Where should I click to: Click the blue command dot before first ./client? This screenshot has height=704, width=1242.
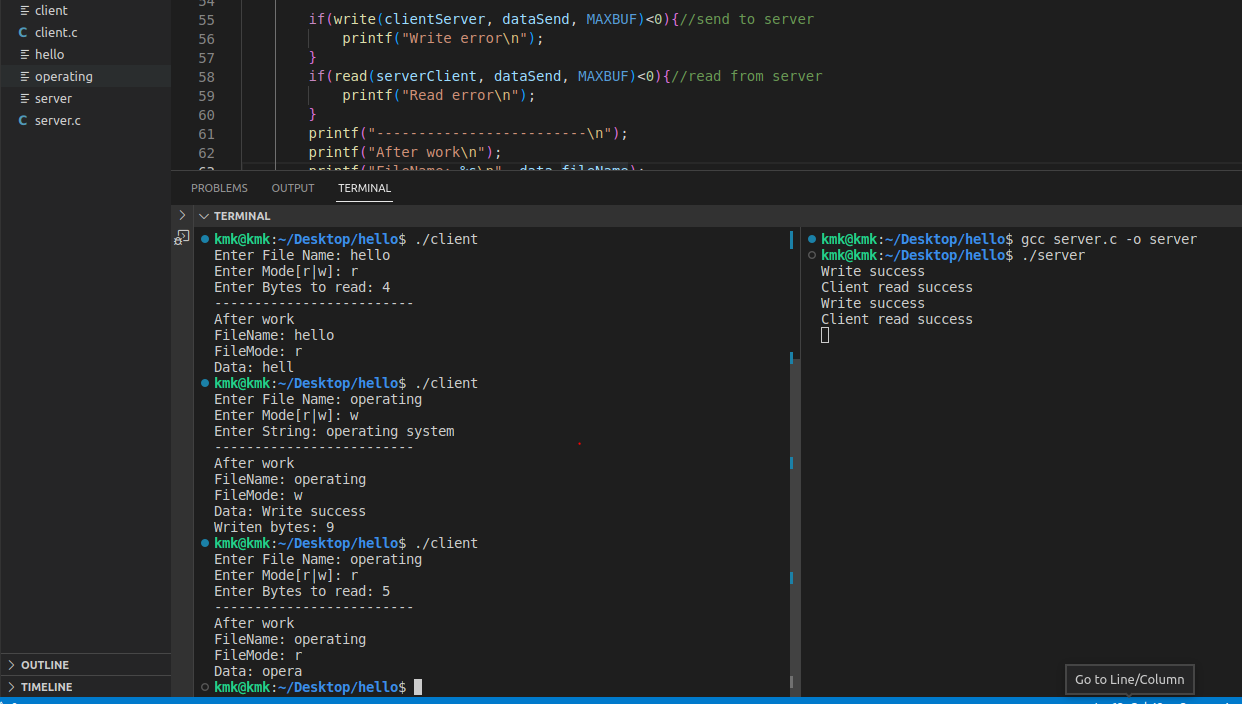click(x=205, y=239)
